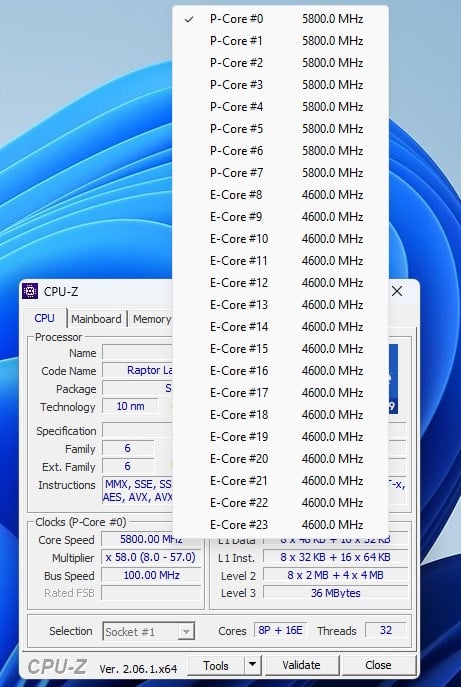Select P-Core #7 clock entry
Viewport: 461px width, 687px height.
[x=280, y=173]
